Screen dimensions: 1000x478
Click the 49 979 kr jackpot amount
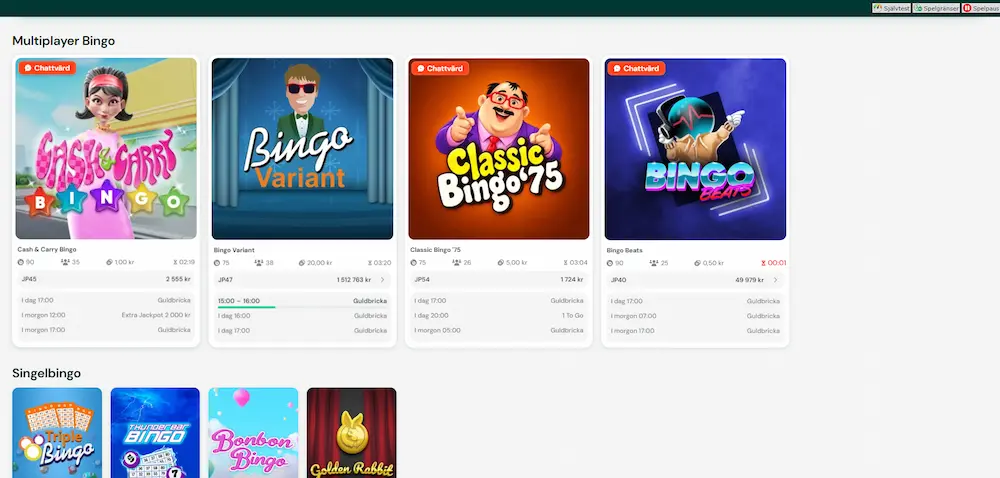coord(749,280)
